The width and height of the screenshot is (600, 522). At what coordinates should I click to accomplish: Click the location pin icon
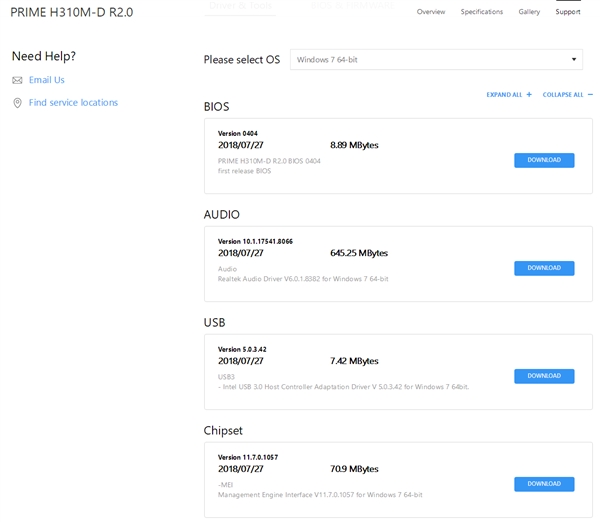tap(17, 103)
